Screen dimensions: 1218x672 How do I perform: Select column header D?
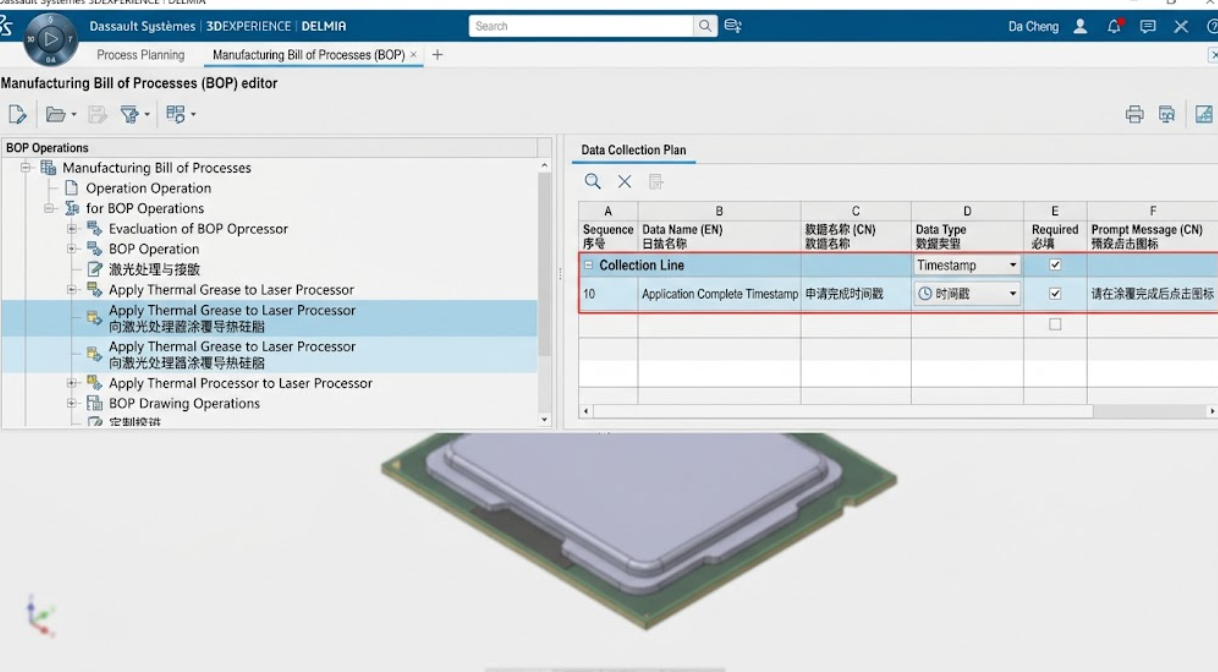pyautogui.click(x=967, y=211)
